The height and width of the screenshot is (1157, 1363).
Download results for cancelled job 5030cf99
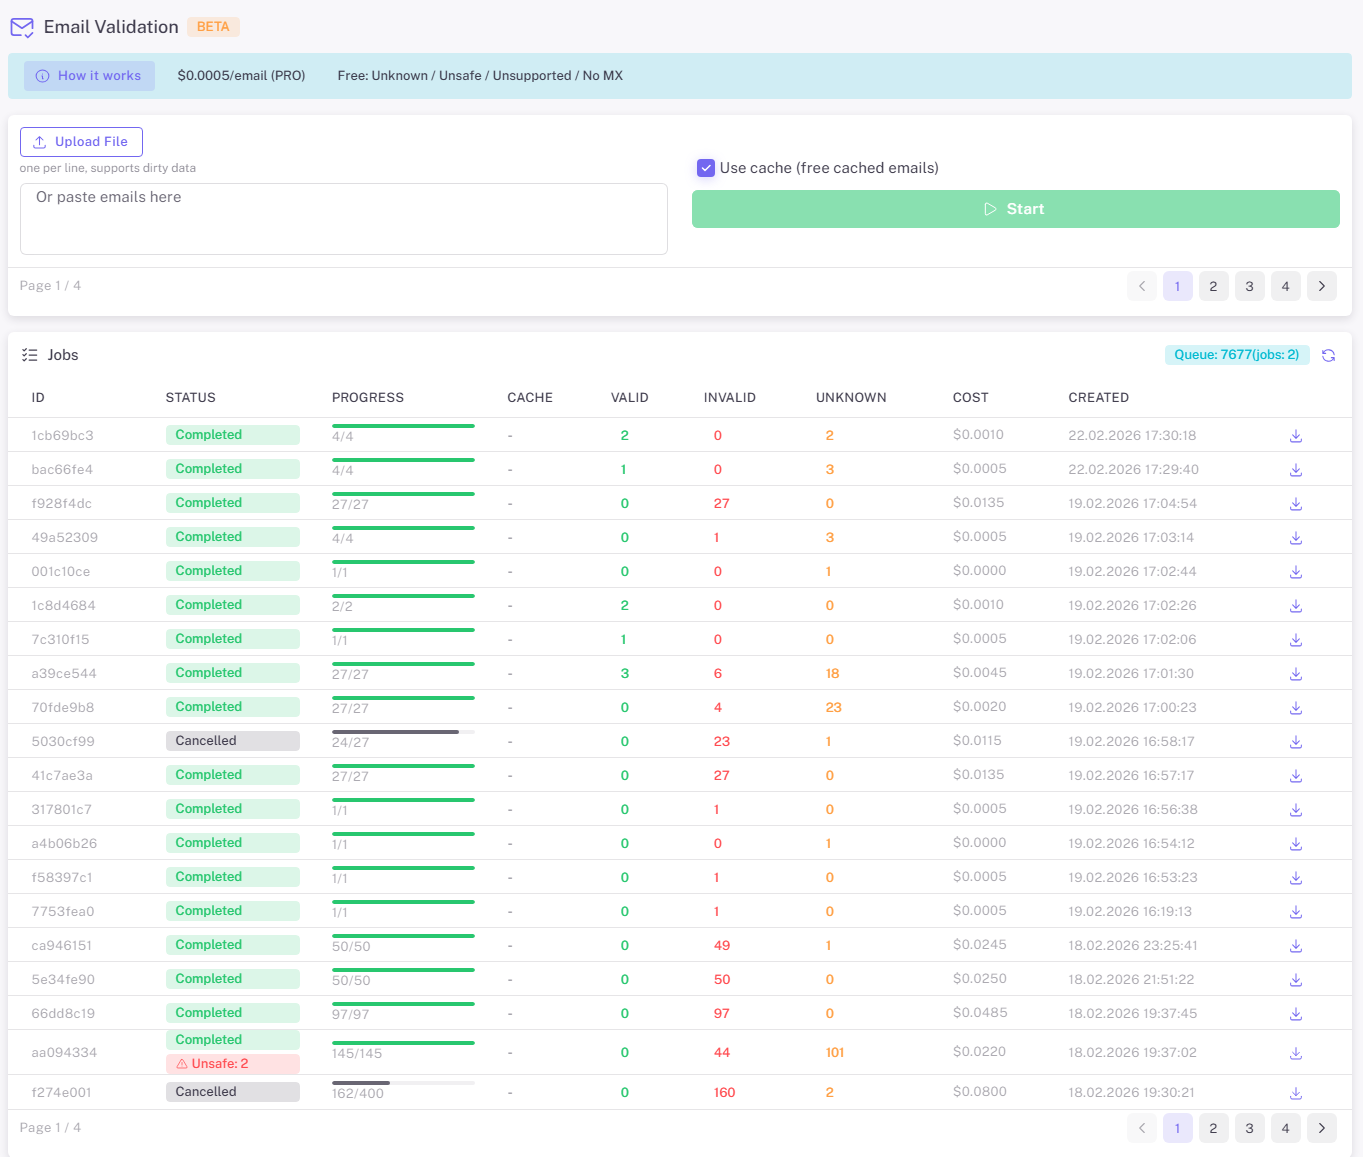(x=1295, y=742)
